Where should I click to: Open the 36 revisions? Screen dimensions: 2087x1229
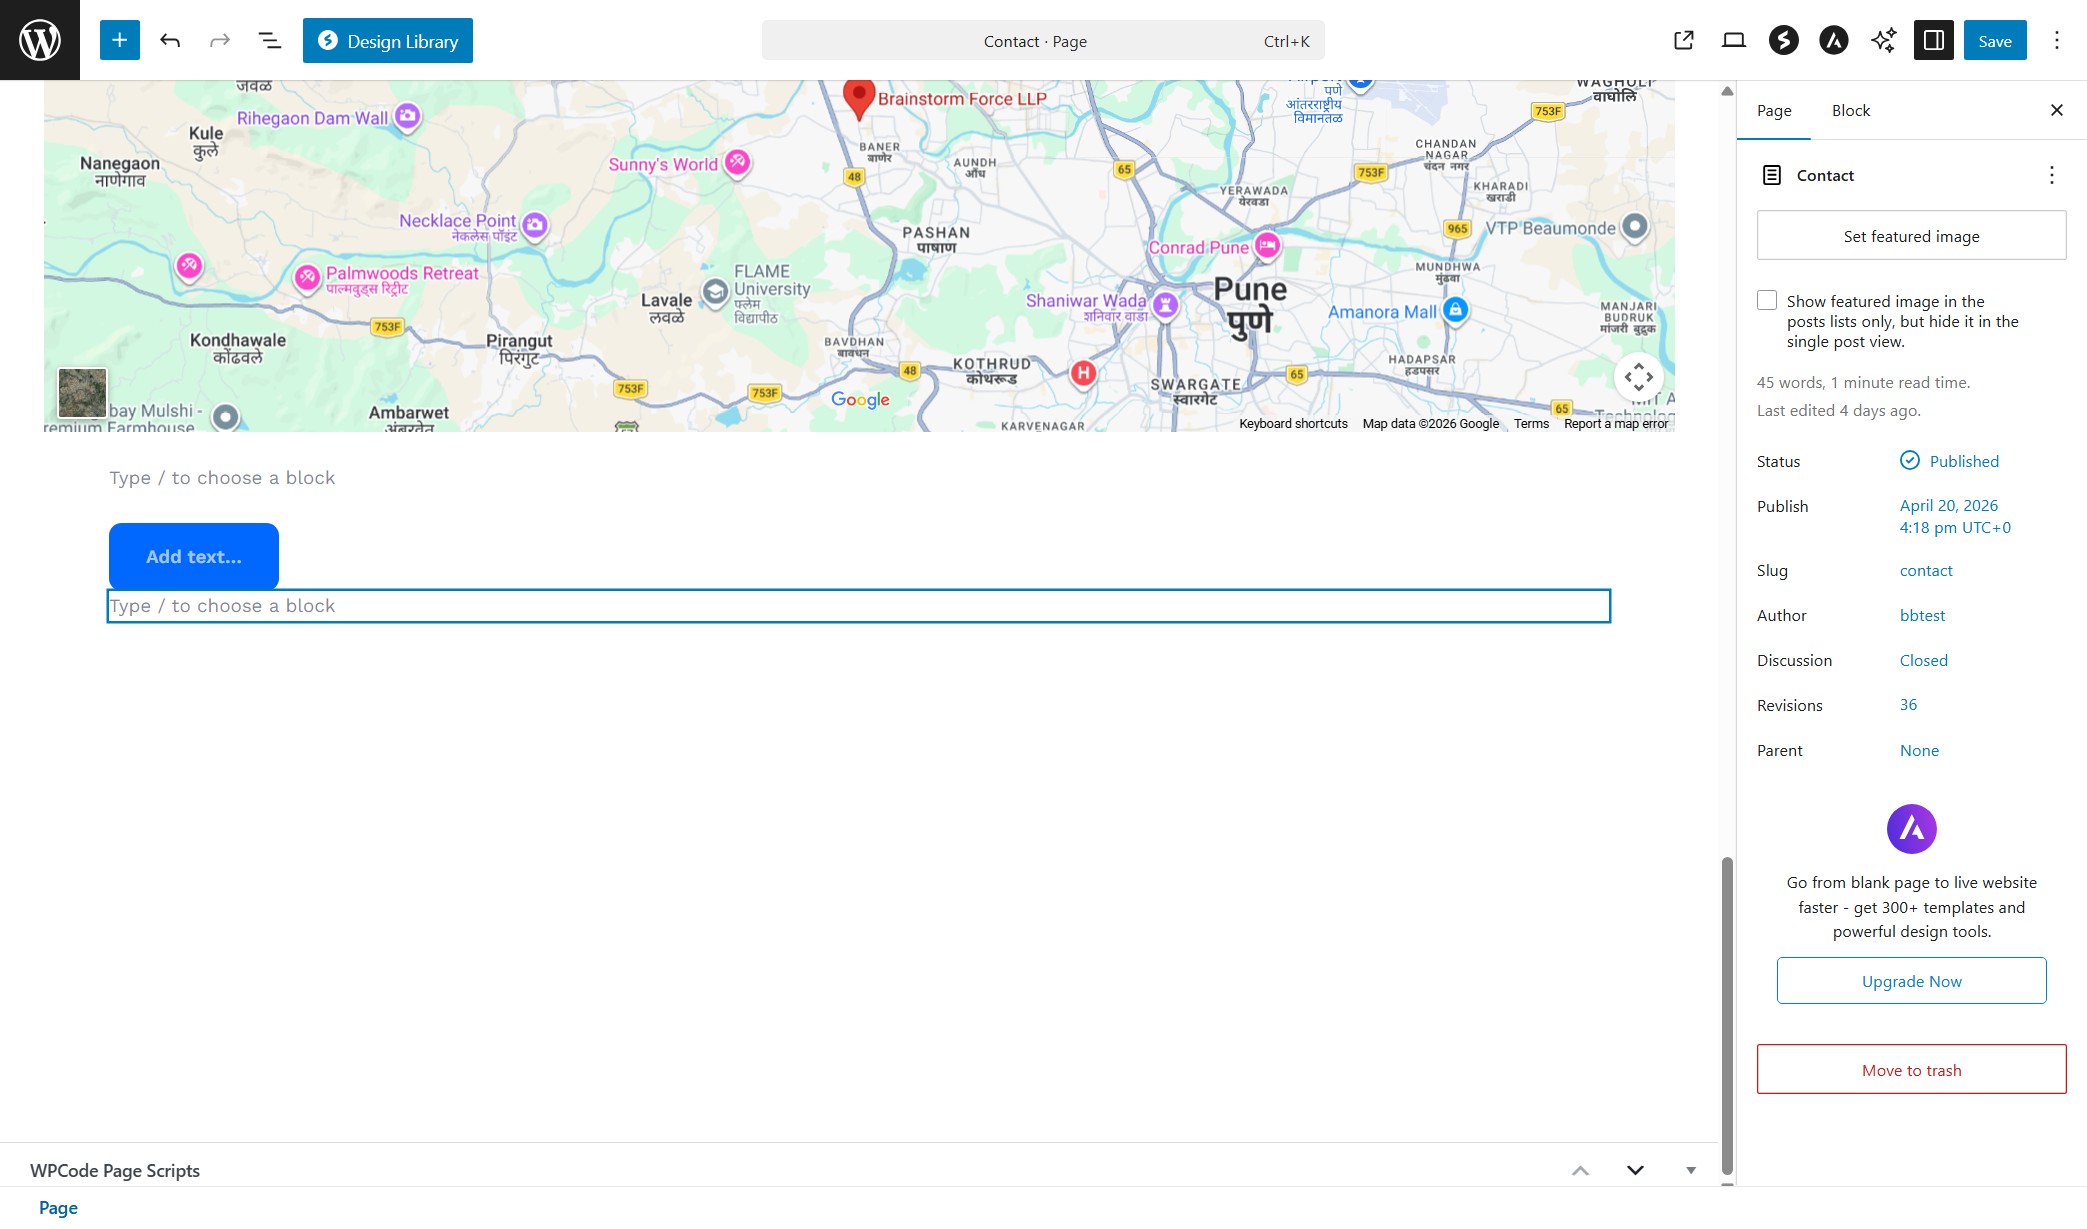click(1908, 705)
